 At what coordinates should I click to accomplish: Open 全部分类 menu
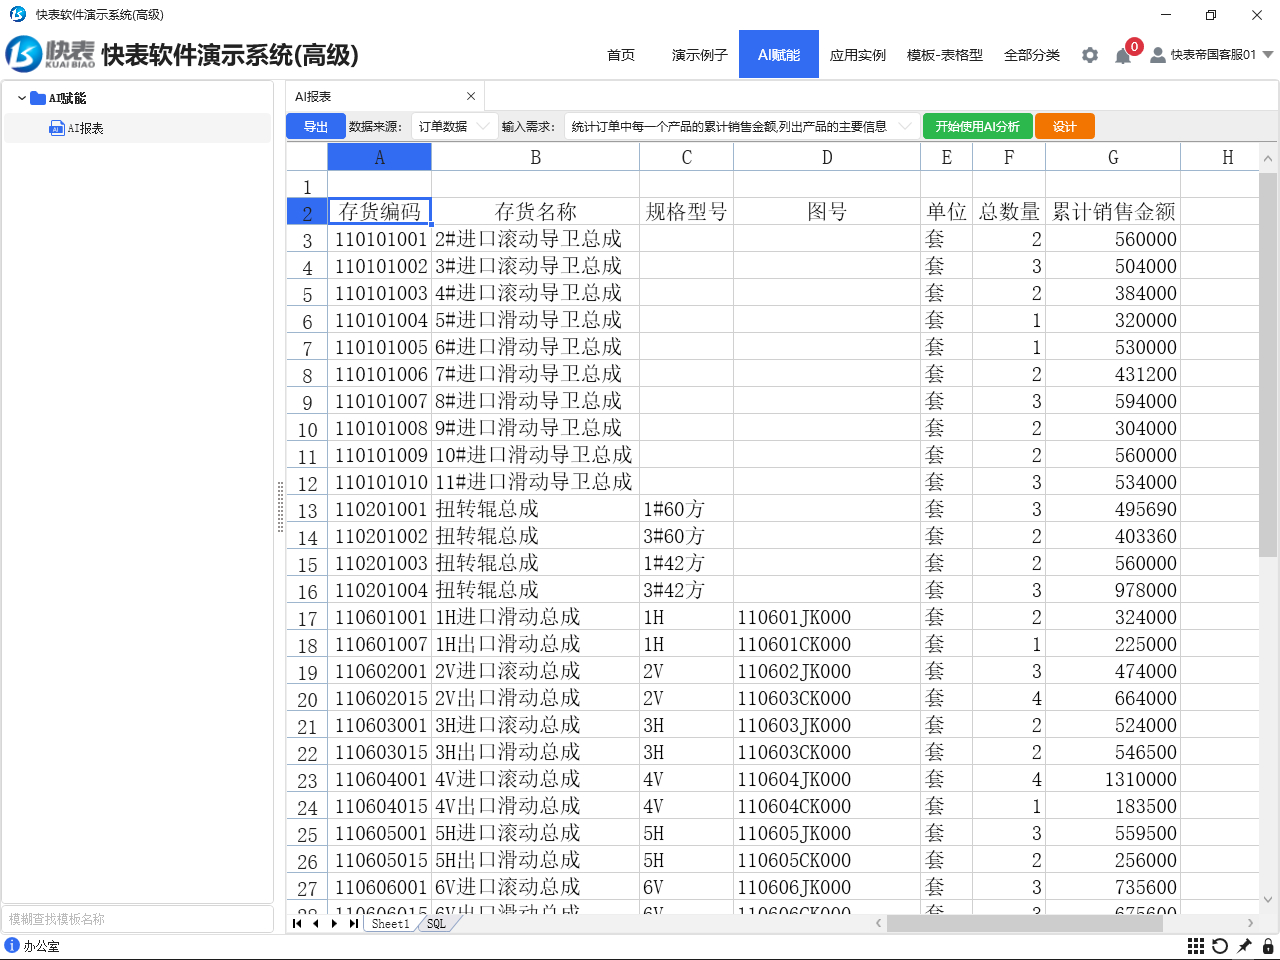pyautogui.click(x=1032, y=55)
